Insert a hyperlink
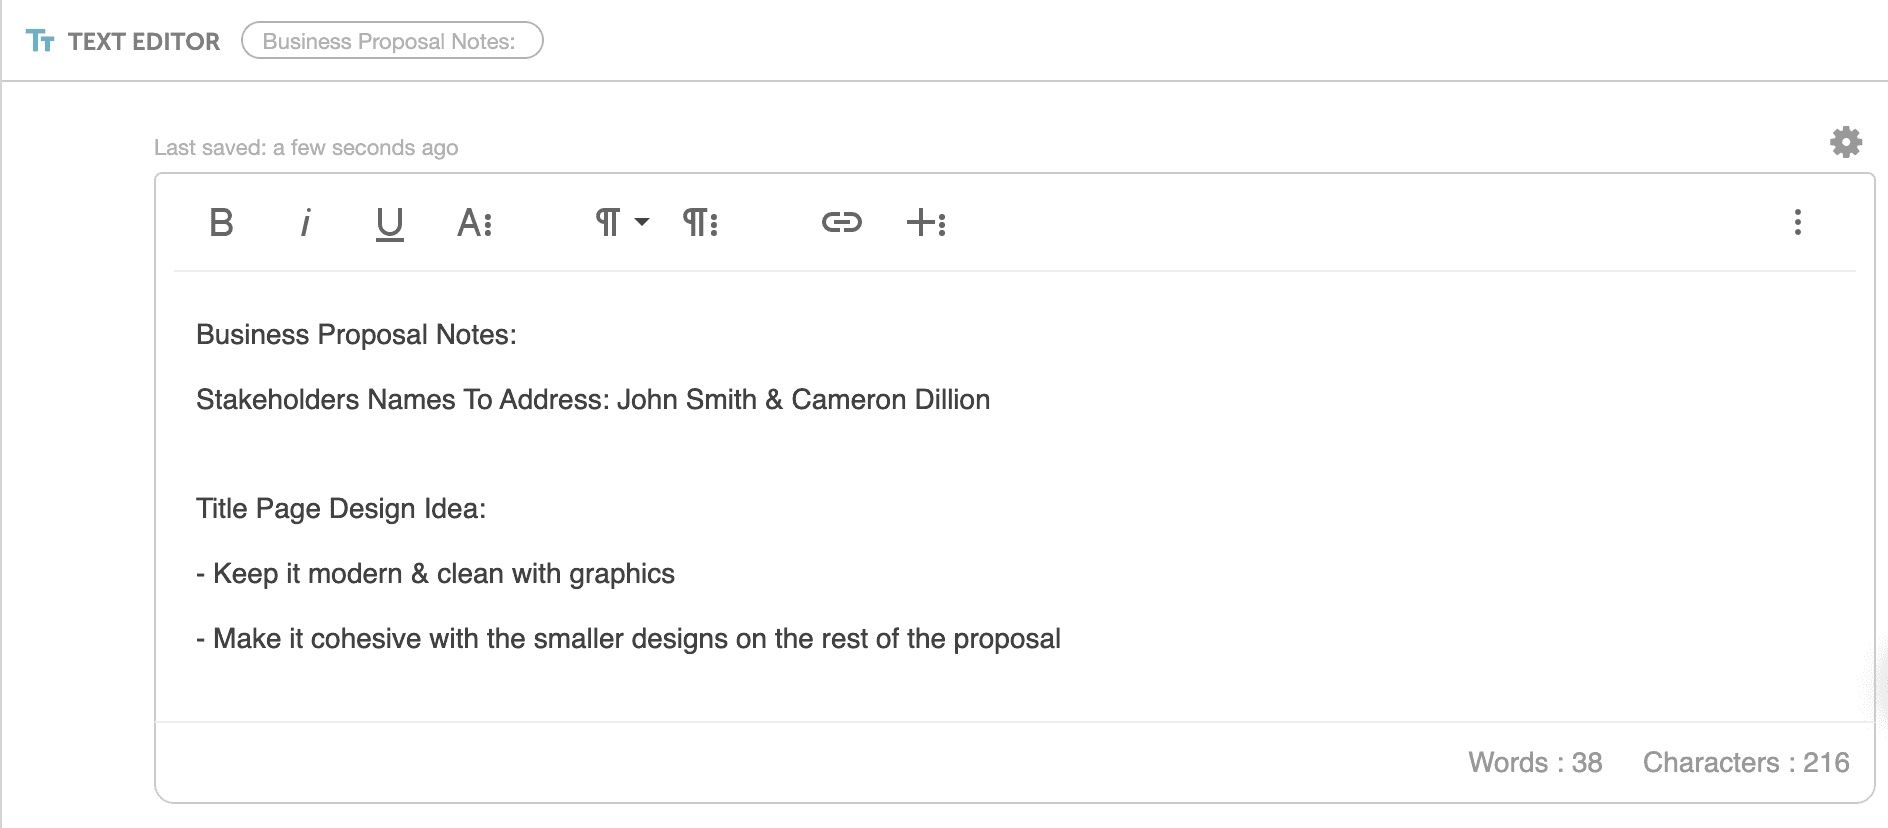The height and width of the screenshot is (828, 1888). (x=841, y=223)
